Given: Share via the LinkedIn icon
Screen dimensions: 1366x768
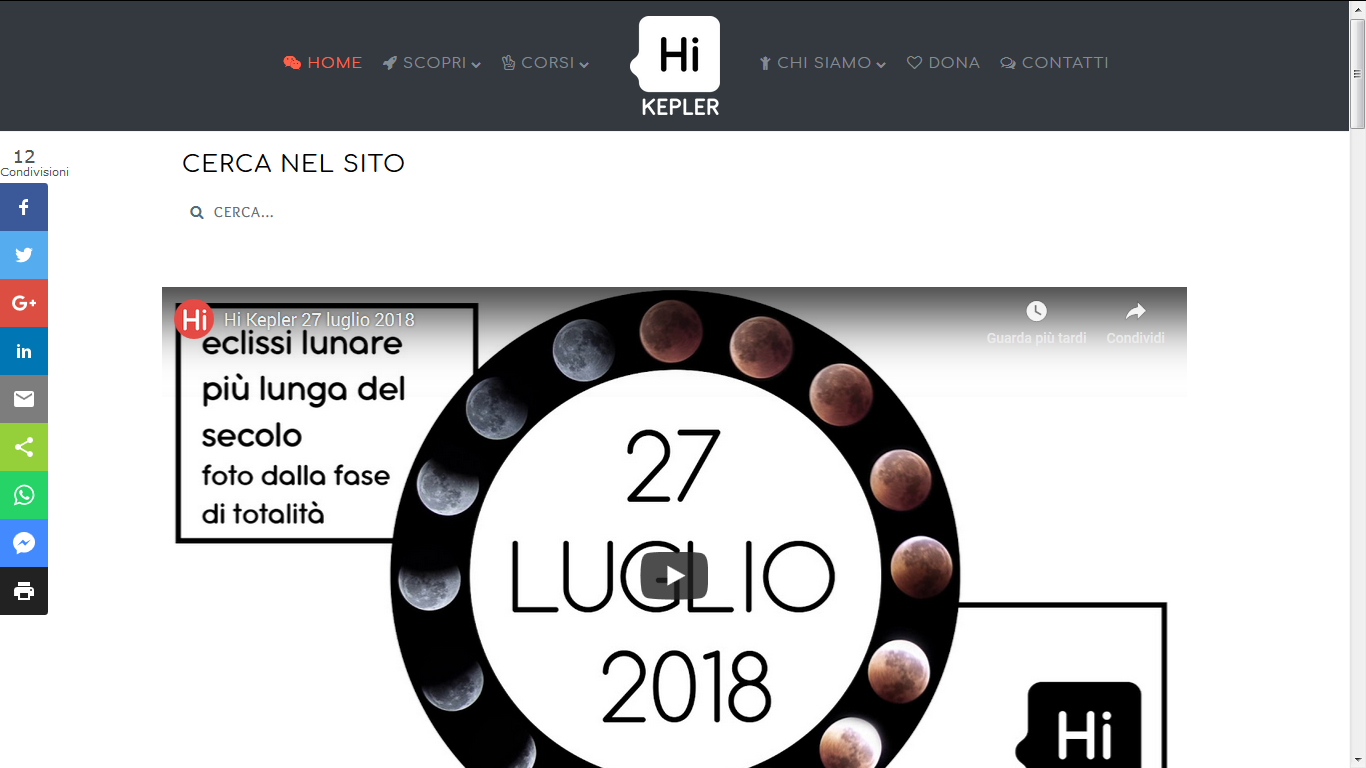Looking at the screenshot, I should (x=24, y=351).
